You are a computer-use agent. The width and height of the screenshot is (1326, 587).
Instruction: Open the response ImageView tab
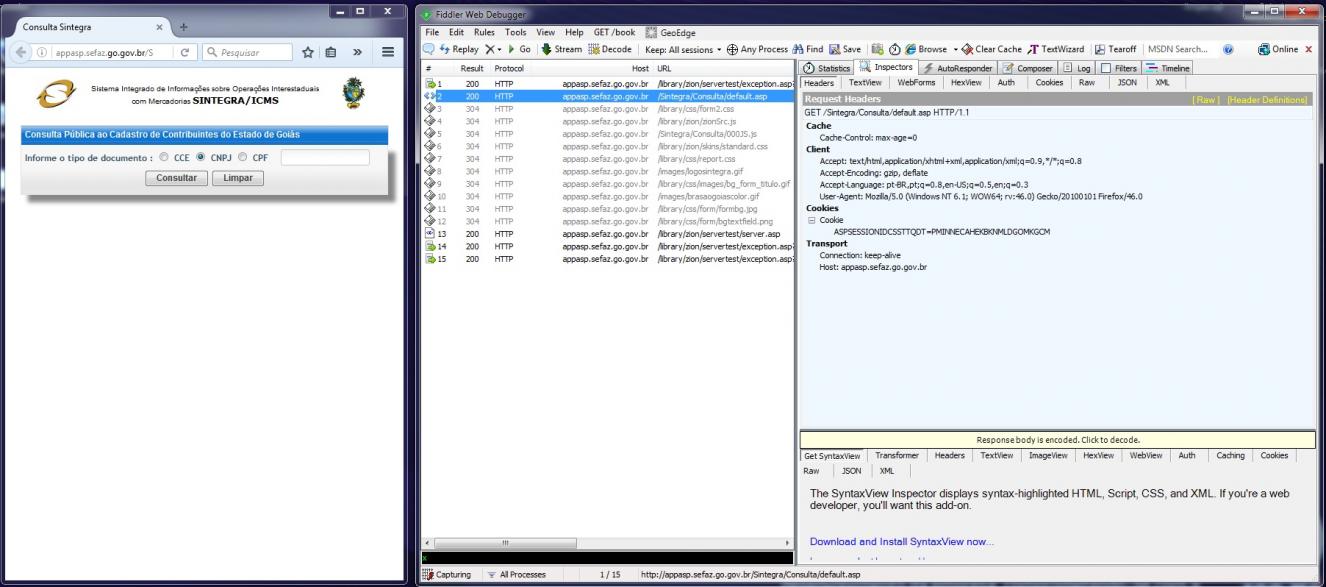coord(1048,455)
